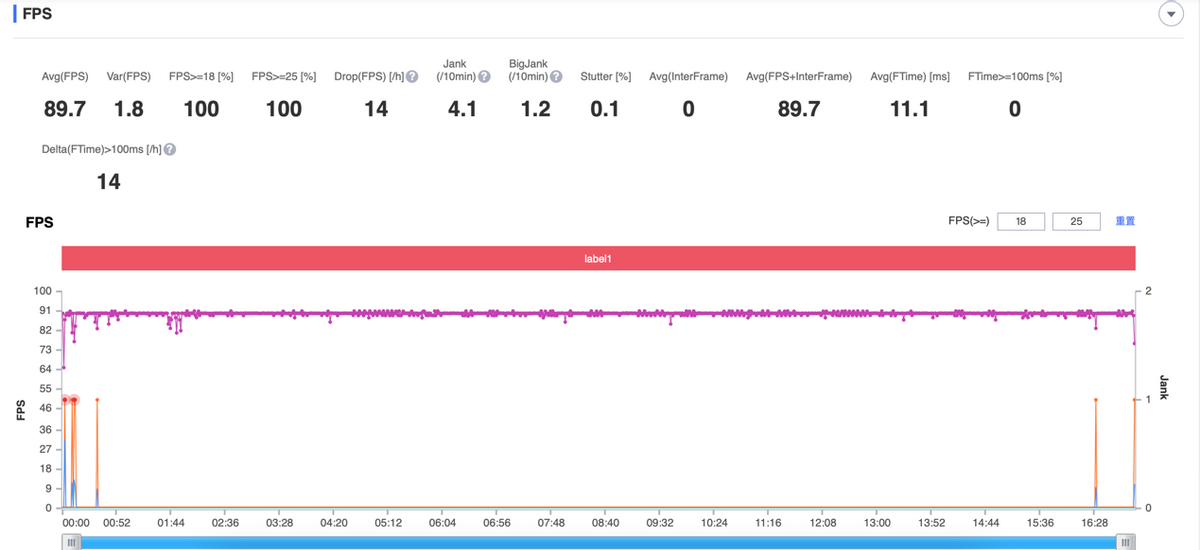
Task: Show help for Delta(FTime)>100ms via its icon
Action: point(170,149)
